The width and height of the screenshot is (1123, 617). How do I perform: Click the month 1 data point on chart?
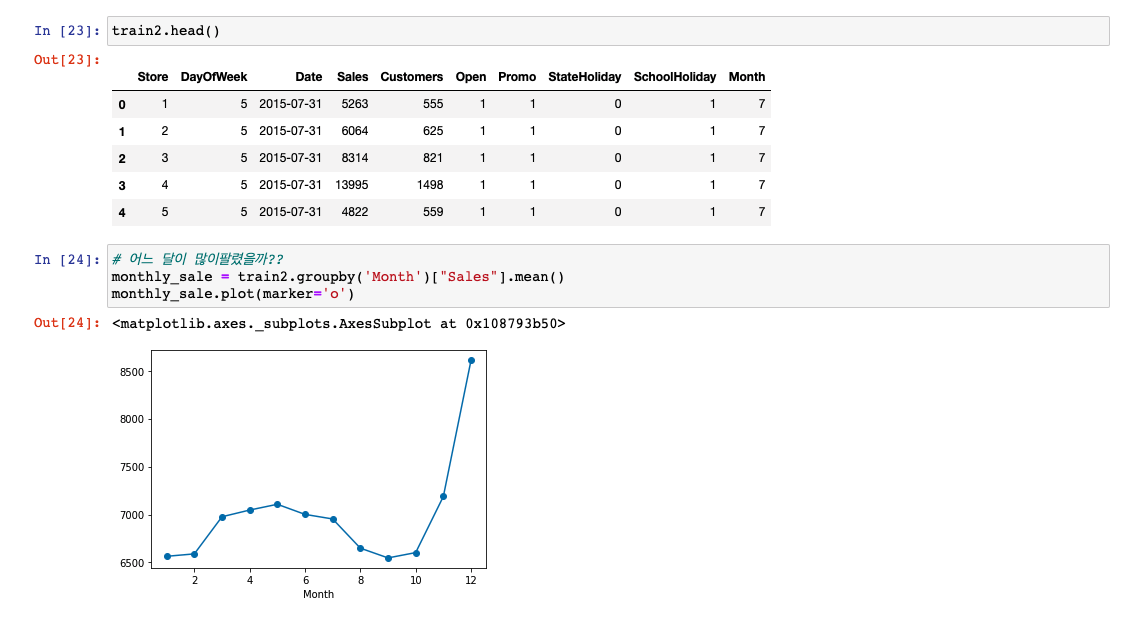(168, 556)
